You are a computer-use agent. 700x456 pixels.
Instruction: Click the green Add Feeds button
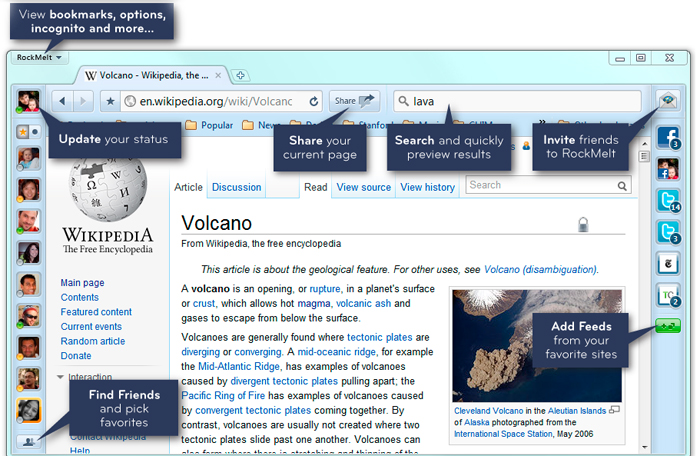click(667, 326)
